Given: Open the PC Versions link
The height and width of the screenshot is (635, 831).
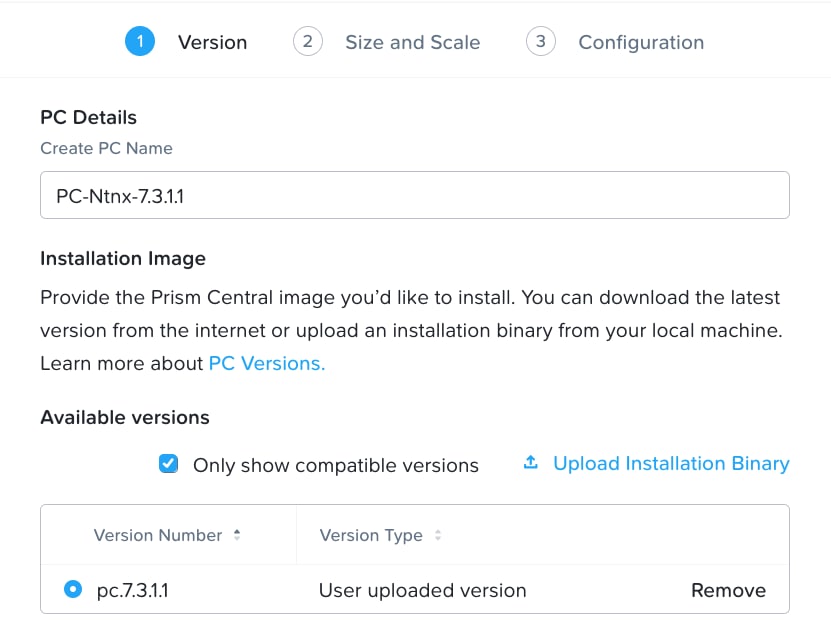Looking at the screenshot, I should tap(264, 363).
